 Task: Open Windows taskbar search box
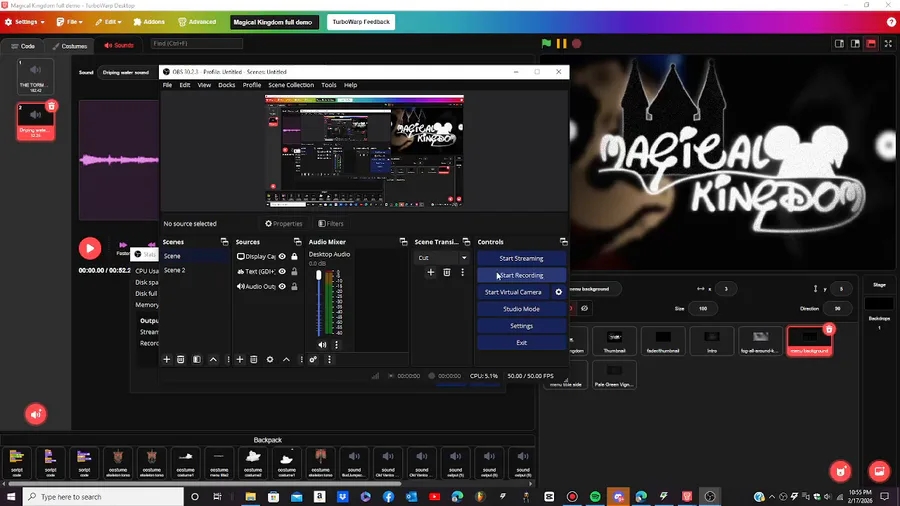point(103,497)
